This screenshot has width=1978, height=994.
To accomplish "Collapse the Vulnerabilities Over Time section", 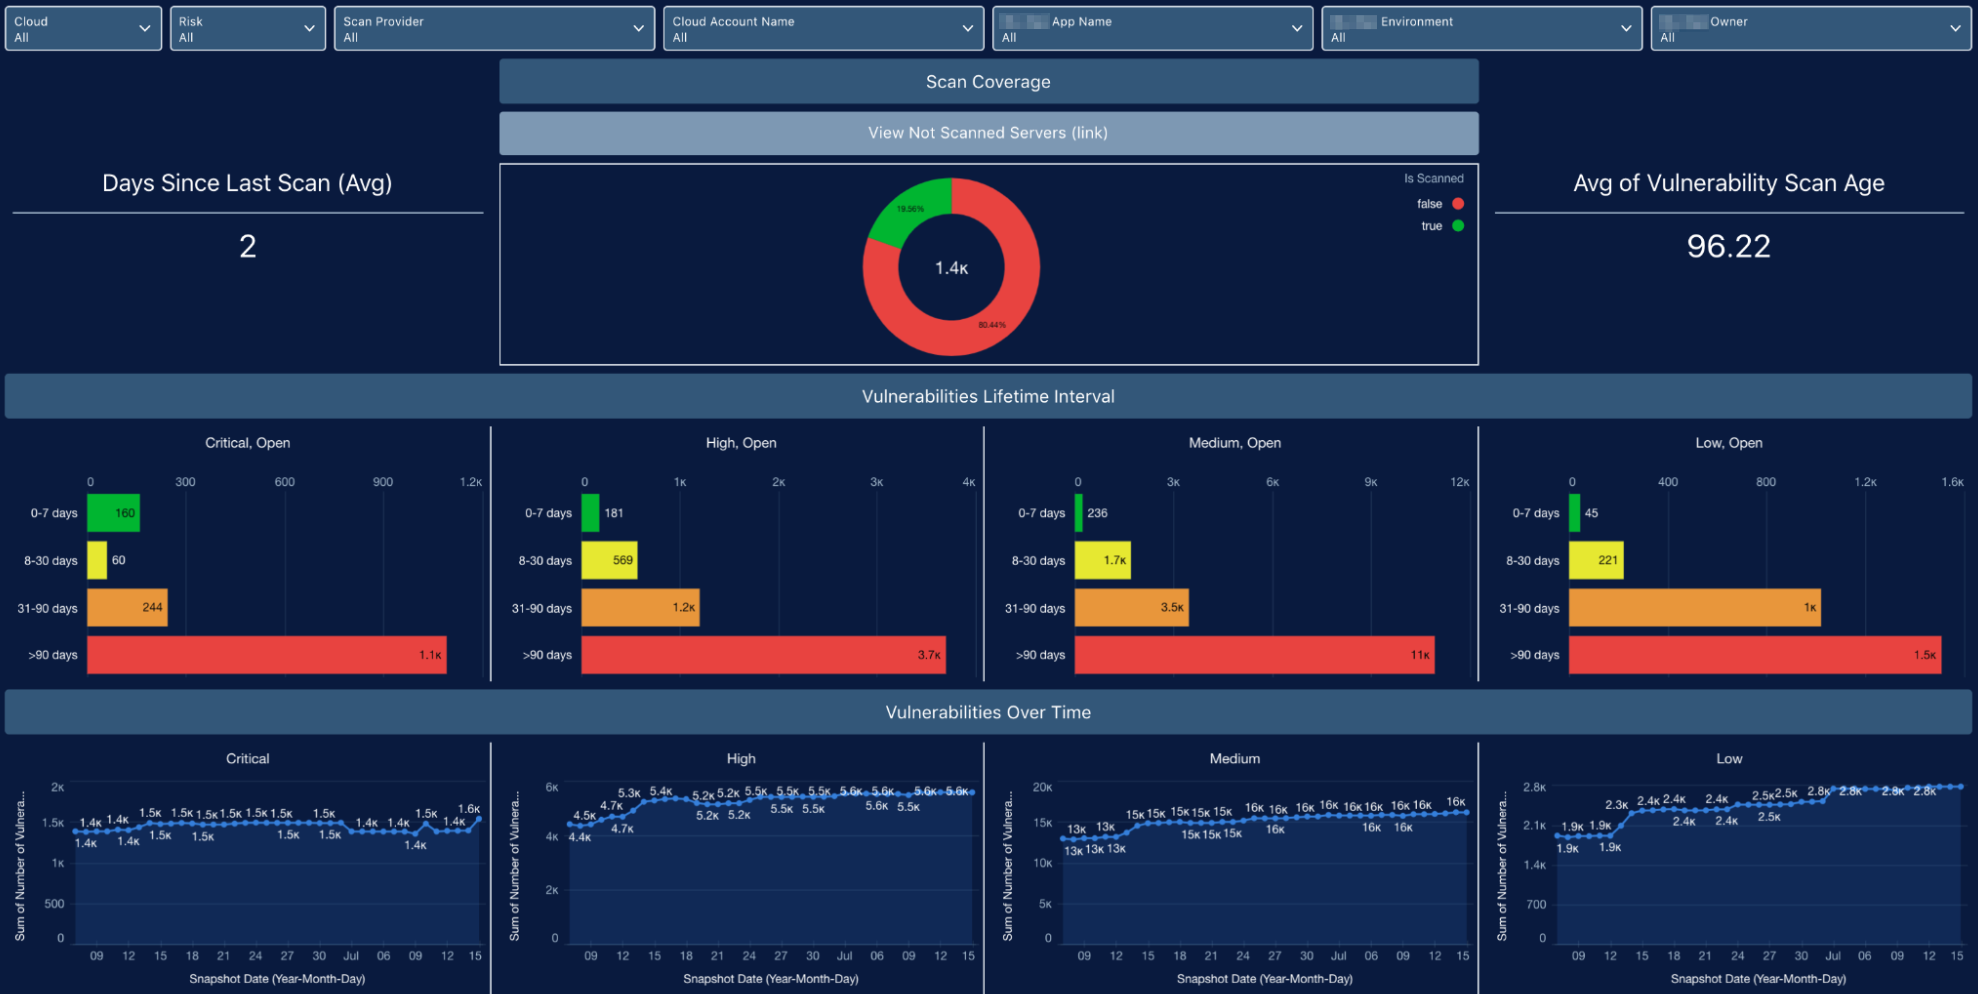I will pos(988,712).
